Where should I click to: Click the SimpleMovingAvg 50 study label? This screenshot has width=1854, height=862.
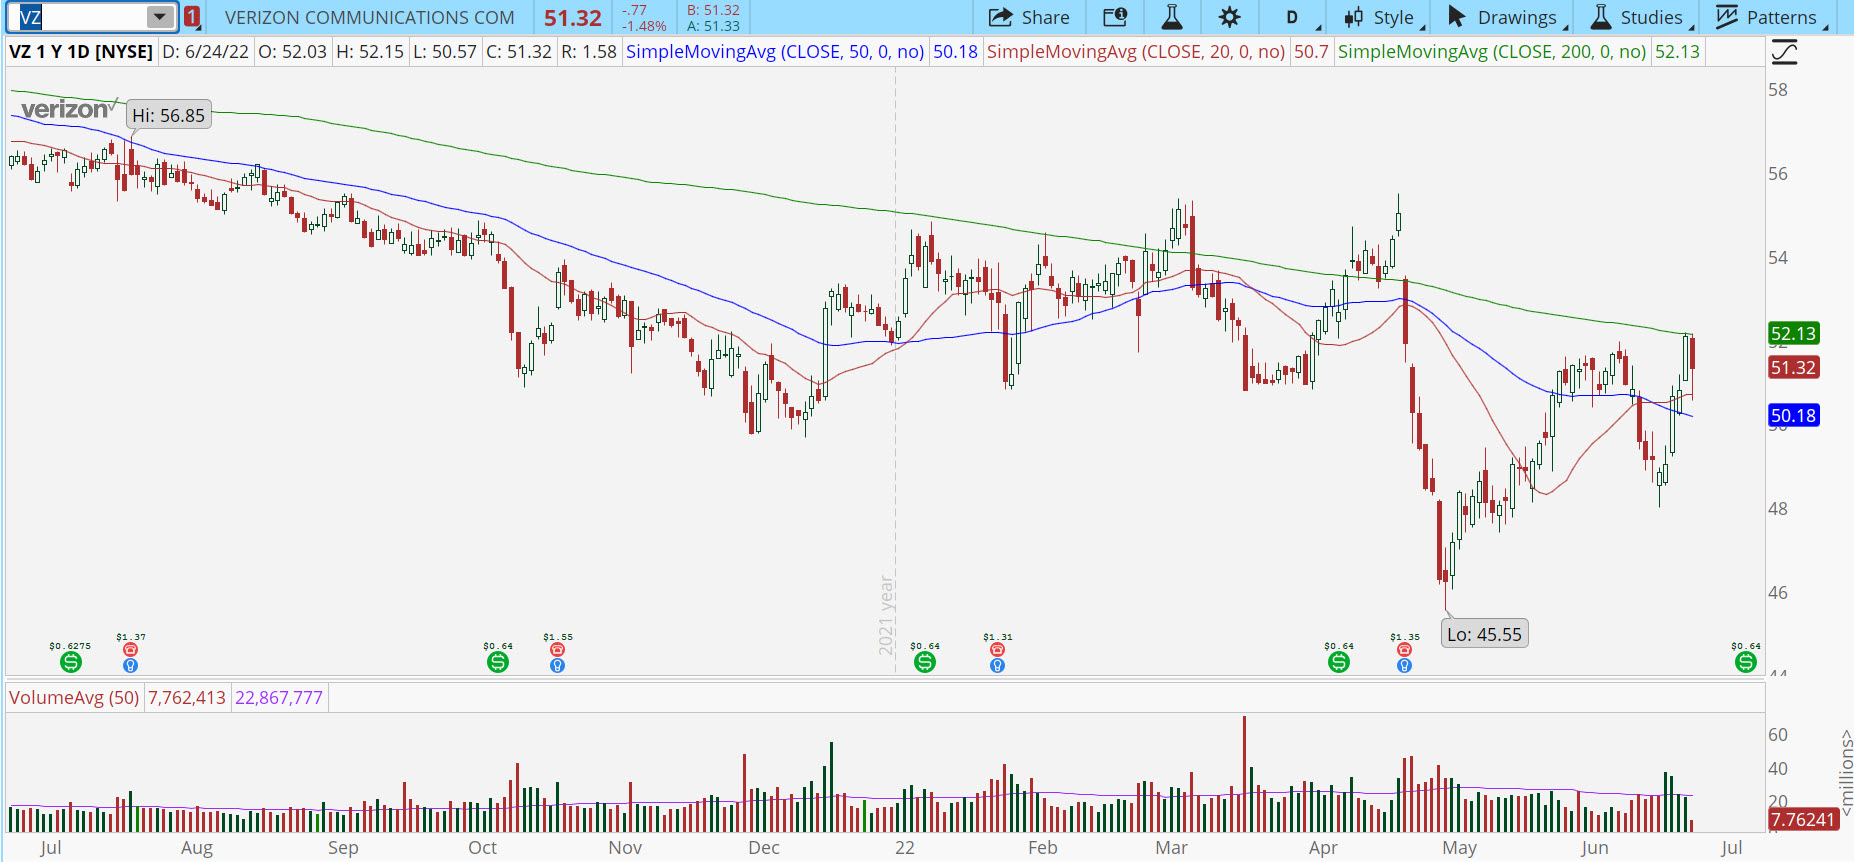click(775, 52)
